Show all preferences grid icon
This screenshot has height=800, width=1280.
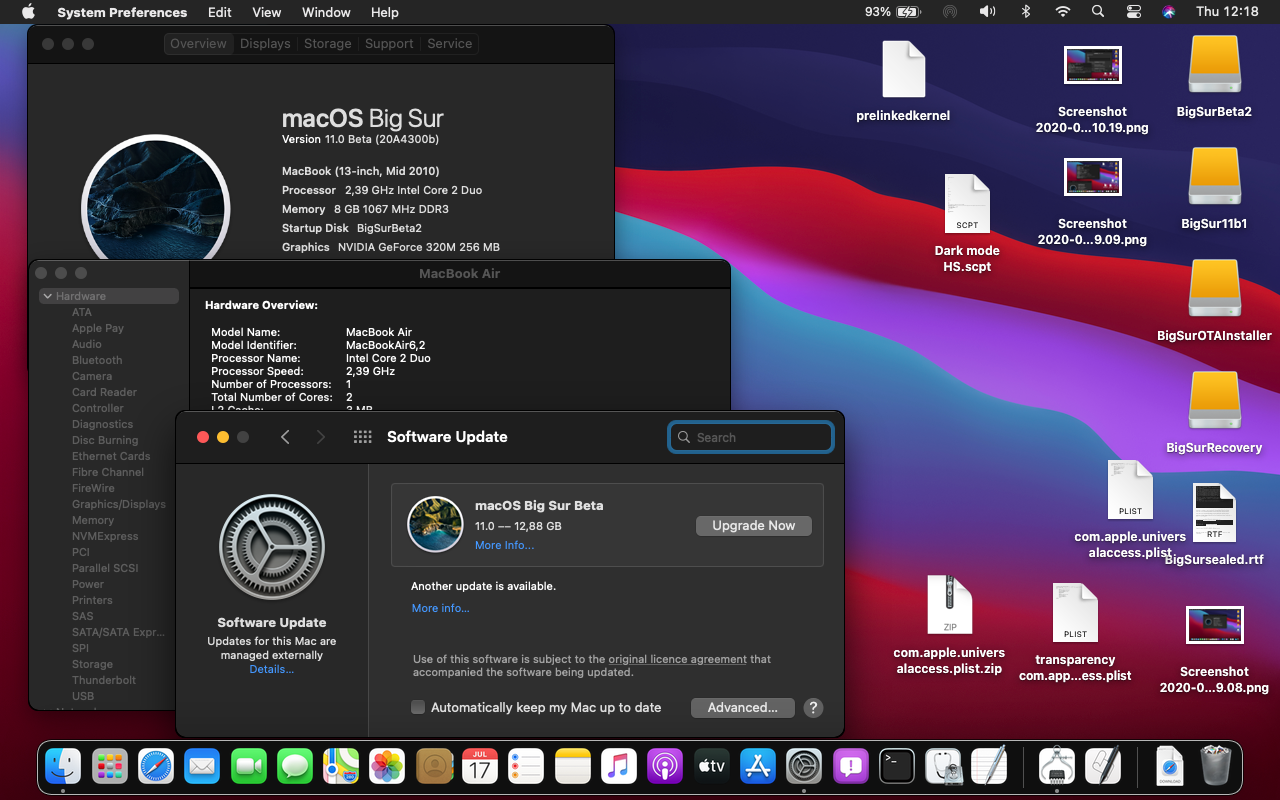click(363, 437)
